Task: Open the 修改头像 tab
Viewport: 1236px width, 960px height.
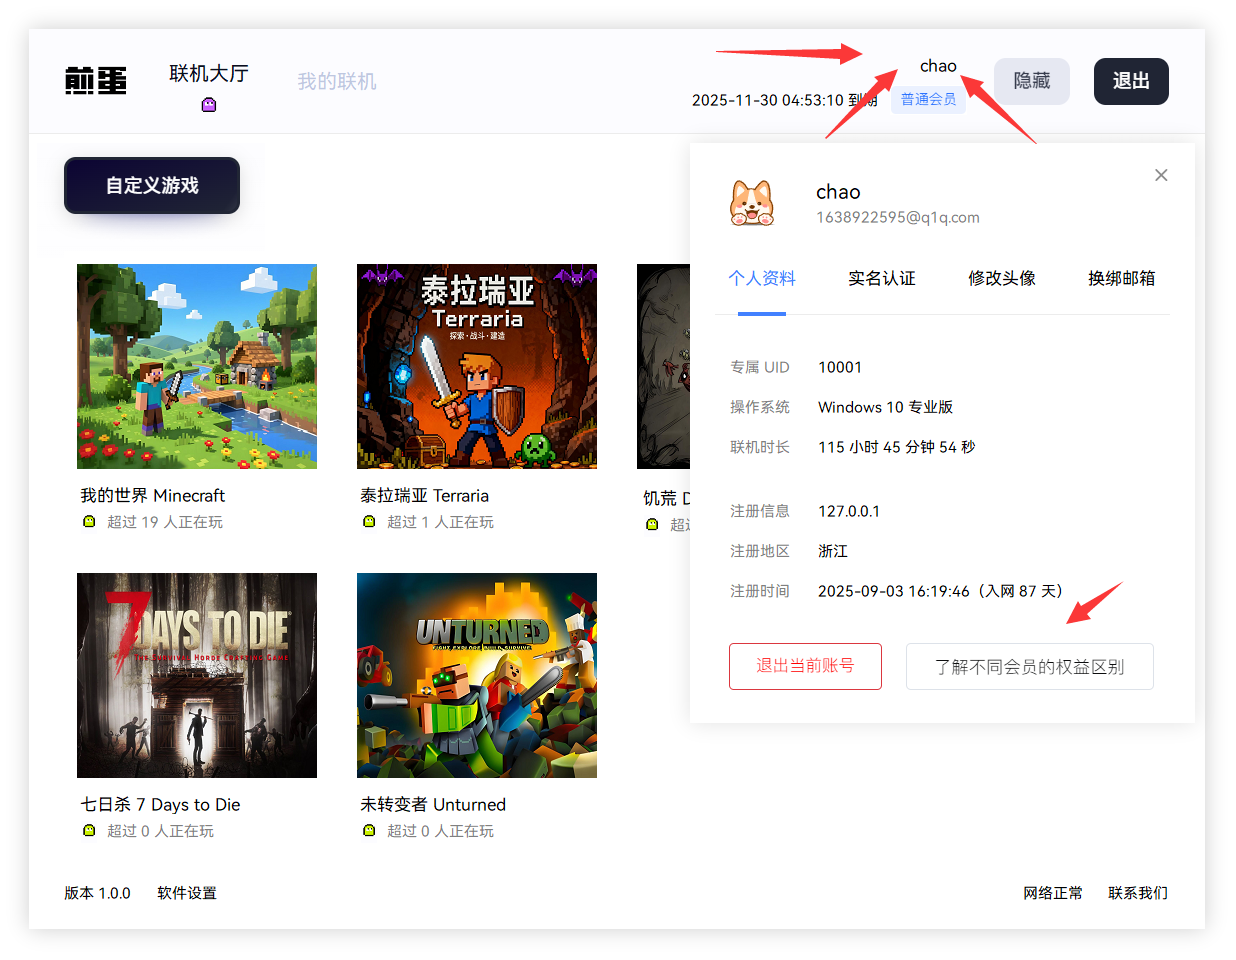Action: coord(1001,279)
